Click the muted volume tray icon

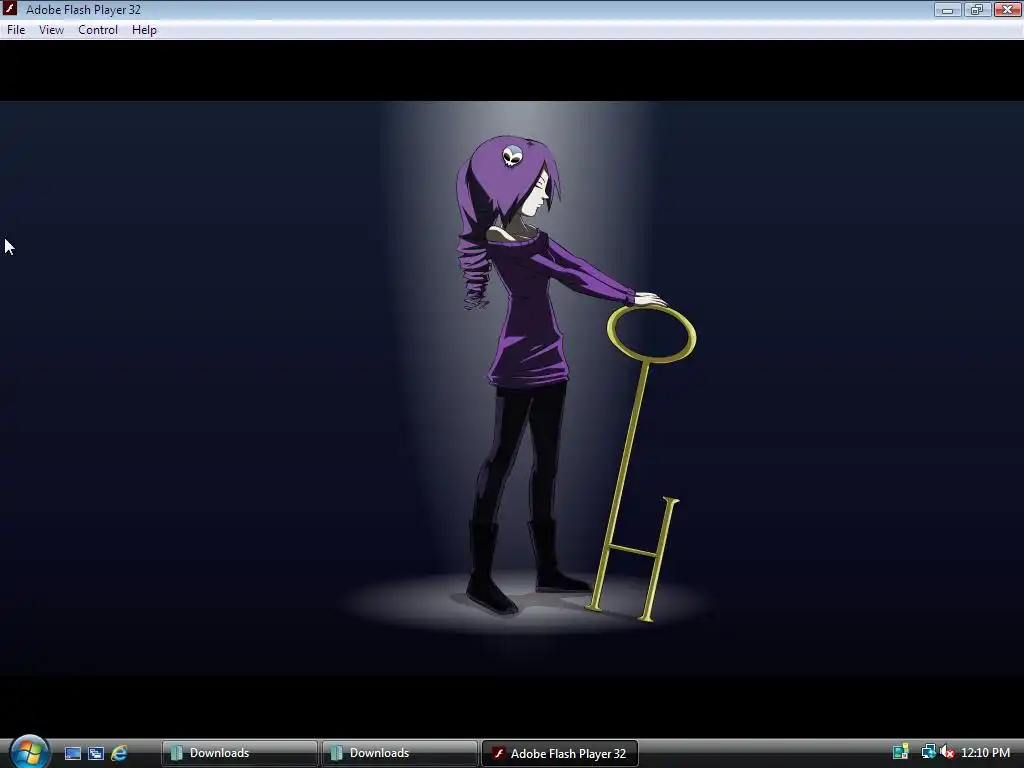[947, 752]
